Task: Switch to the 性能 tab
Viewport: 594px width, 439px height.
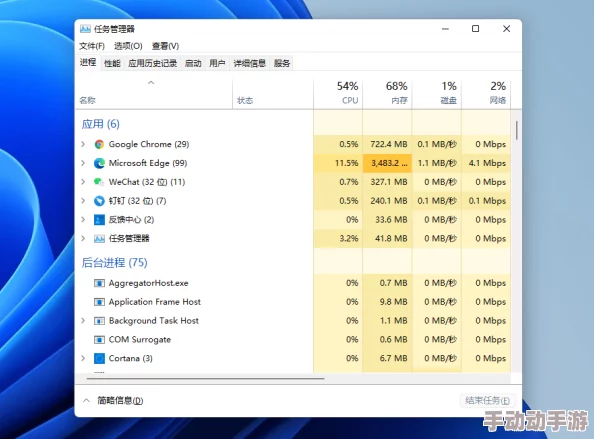Action: (112, 63)
